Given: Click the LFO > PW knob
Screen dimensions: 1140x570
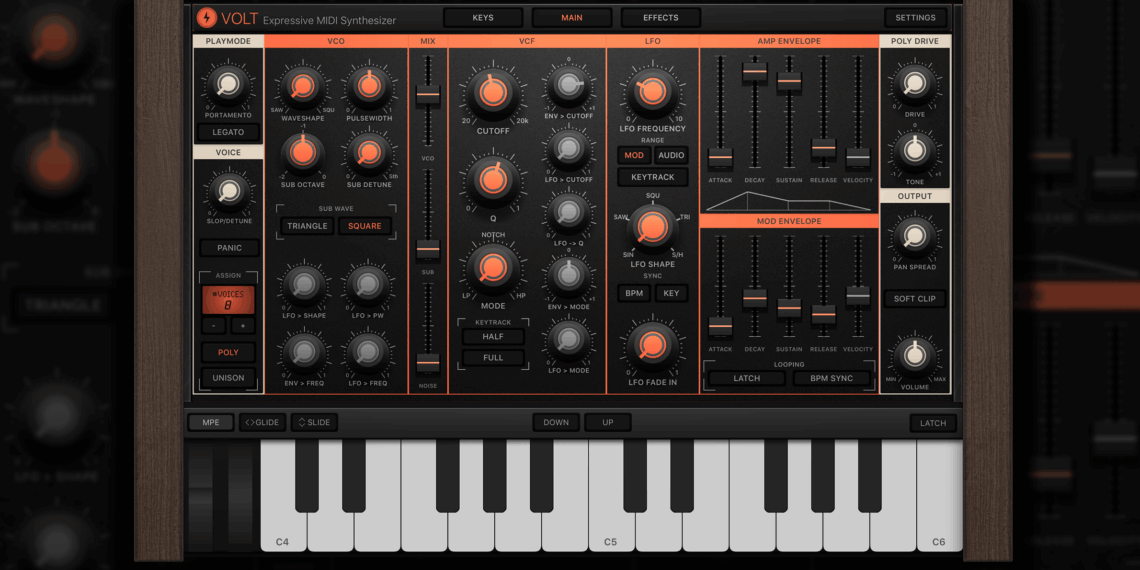Looking at the screenshot, I should coord(368,285).
